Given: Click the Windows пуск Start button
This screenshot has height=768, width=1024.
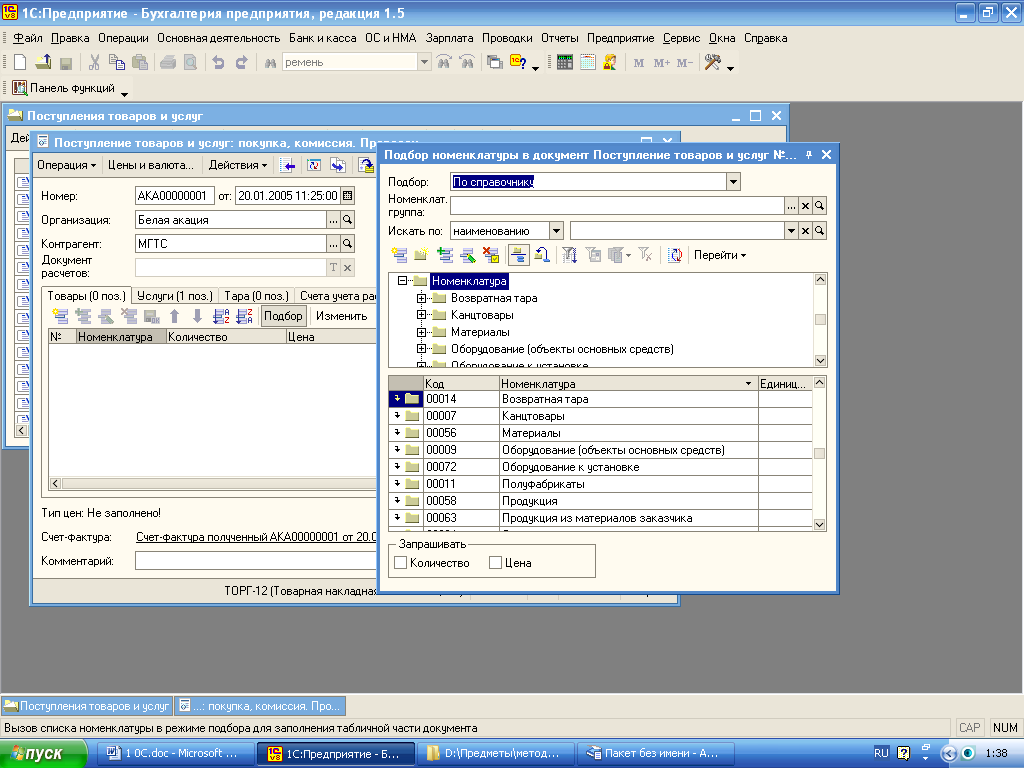Looking at the screenshot, I should (x=43, y=754).
